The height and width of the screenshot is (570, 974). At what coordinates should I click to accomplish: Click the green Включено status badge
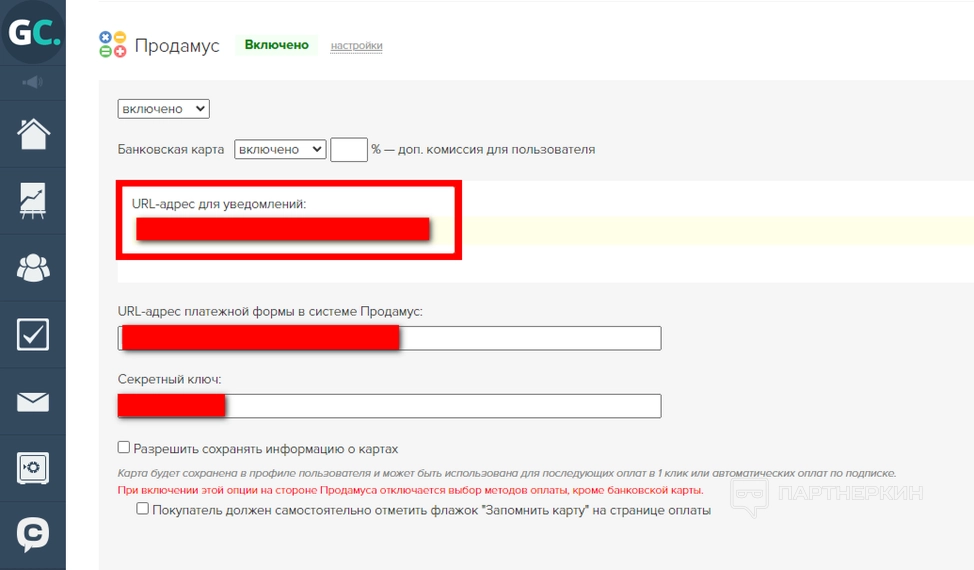point(276,45)
